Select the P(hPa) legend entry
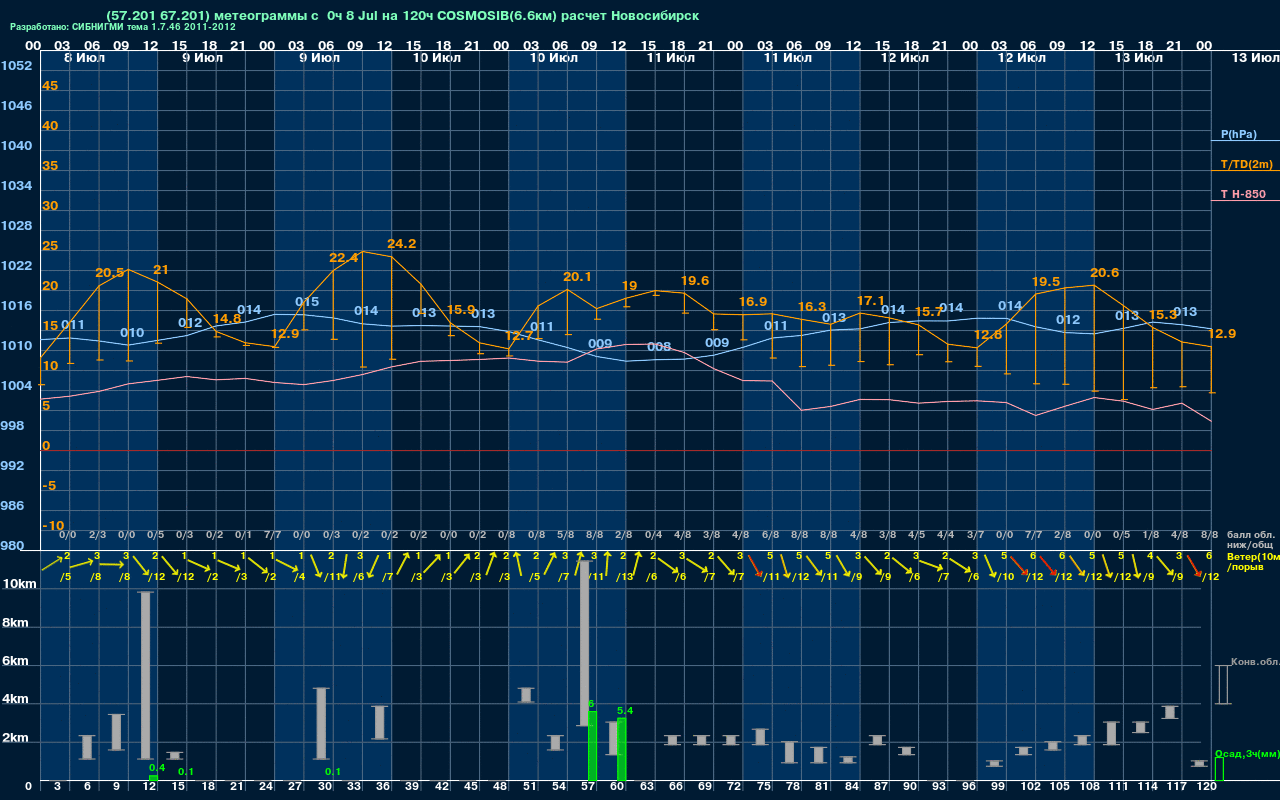The height and width of the screenshot is (800, 1280). click(x=1239, y=134)
